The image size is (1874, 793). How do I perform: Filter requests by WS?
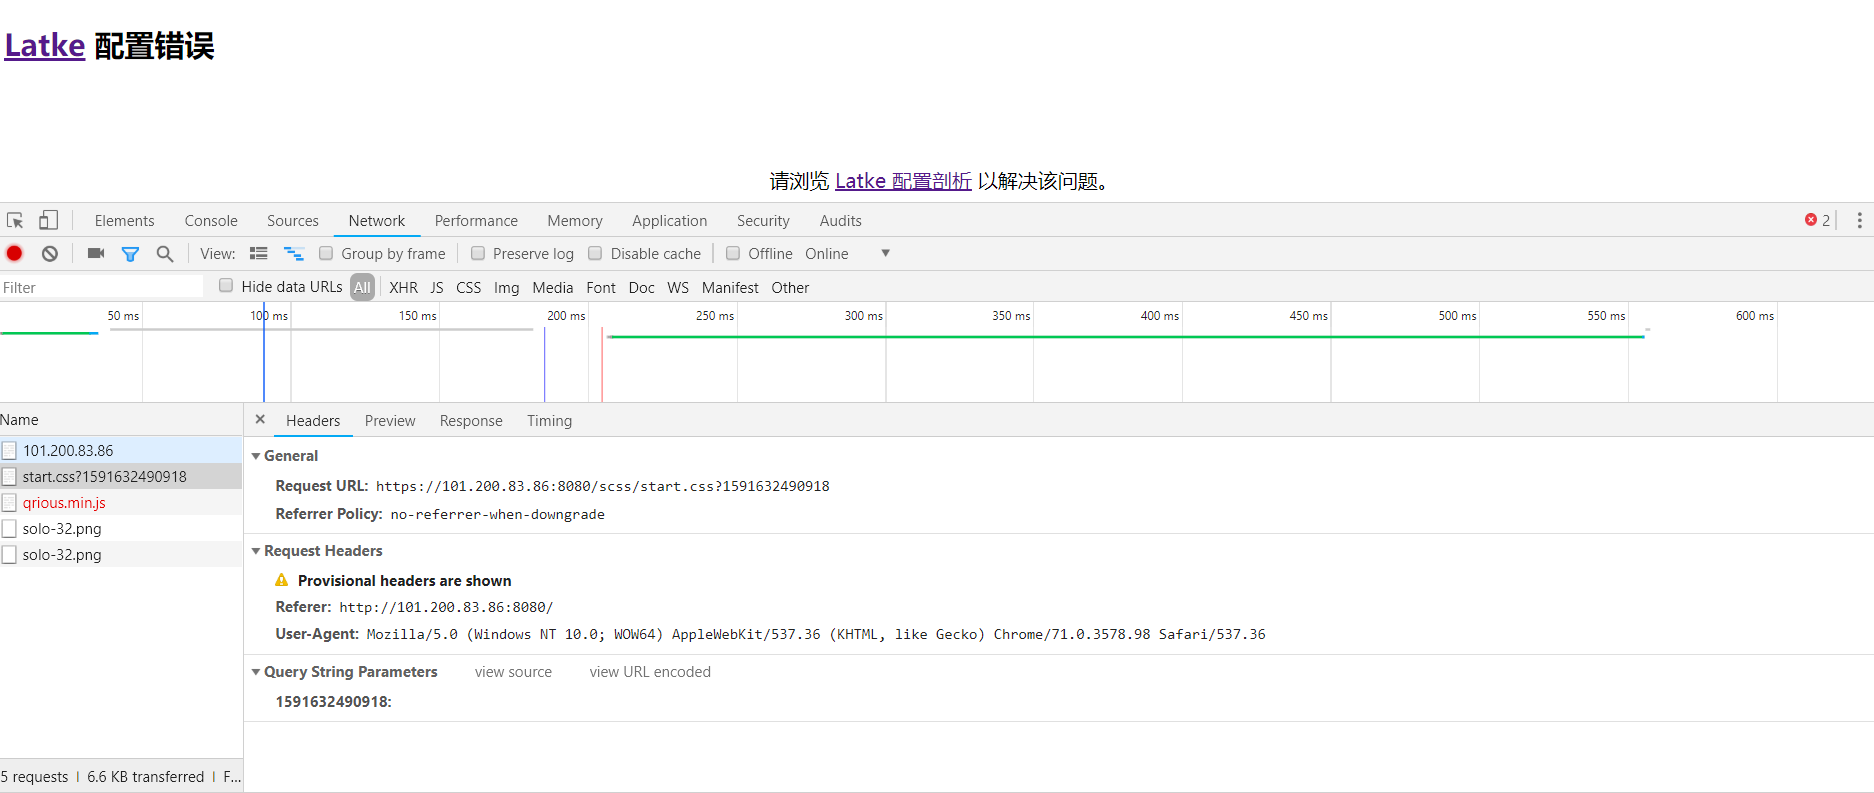click(678, 287)
